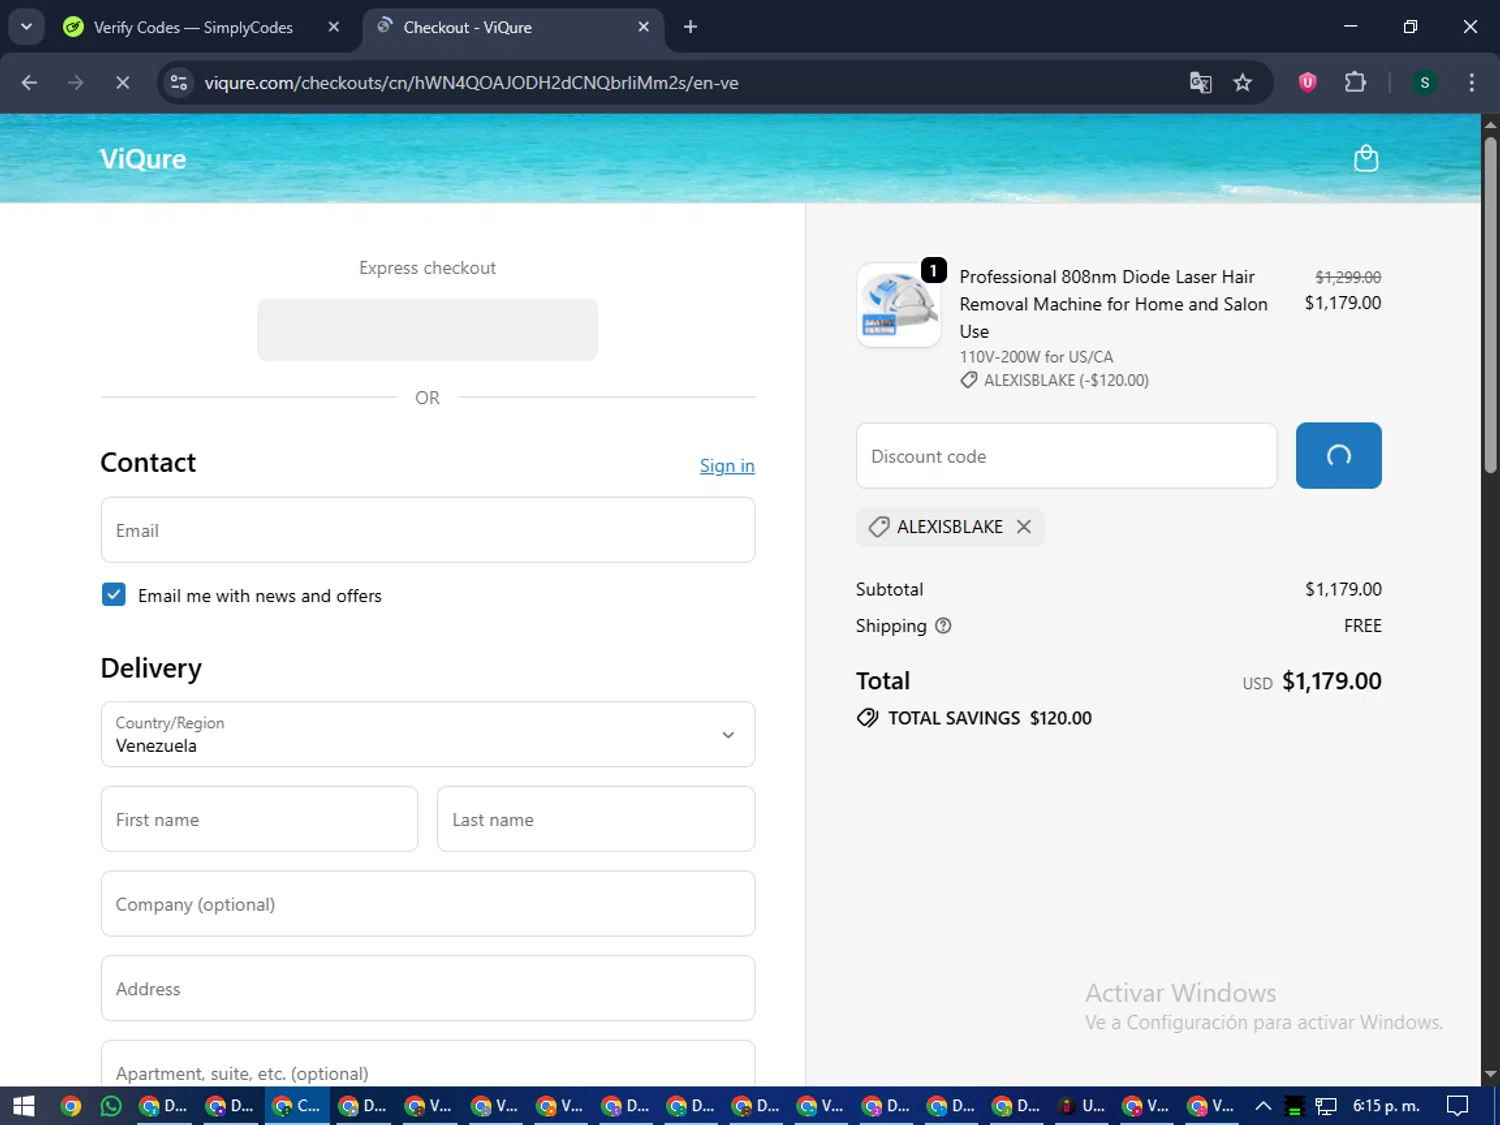Click the taskbar clock 6:15 p. m.
This screenshot has width=1500, height=1125.
[1386, 1106]
